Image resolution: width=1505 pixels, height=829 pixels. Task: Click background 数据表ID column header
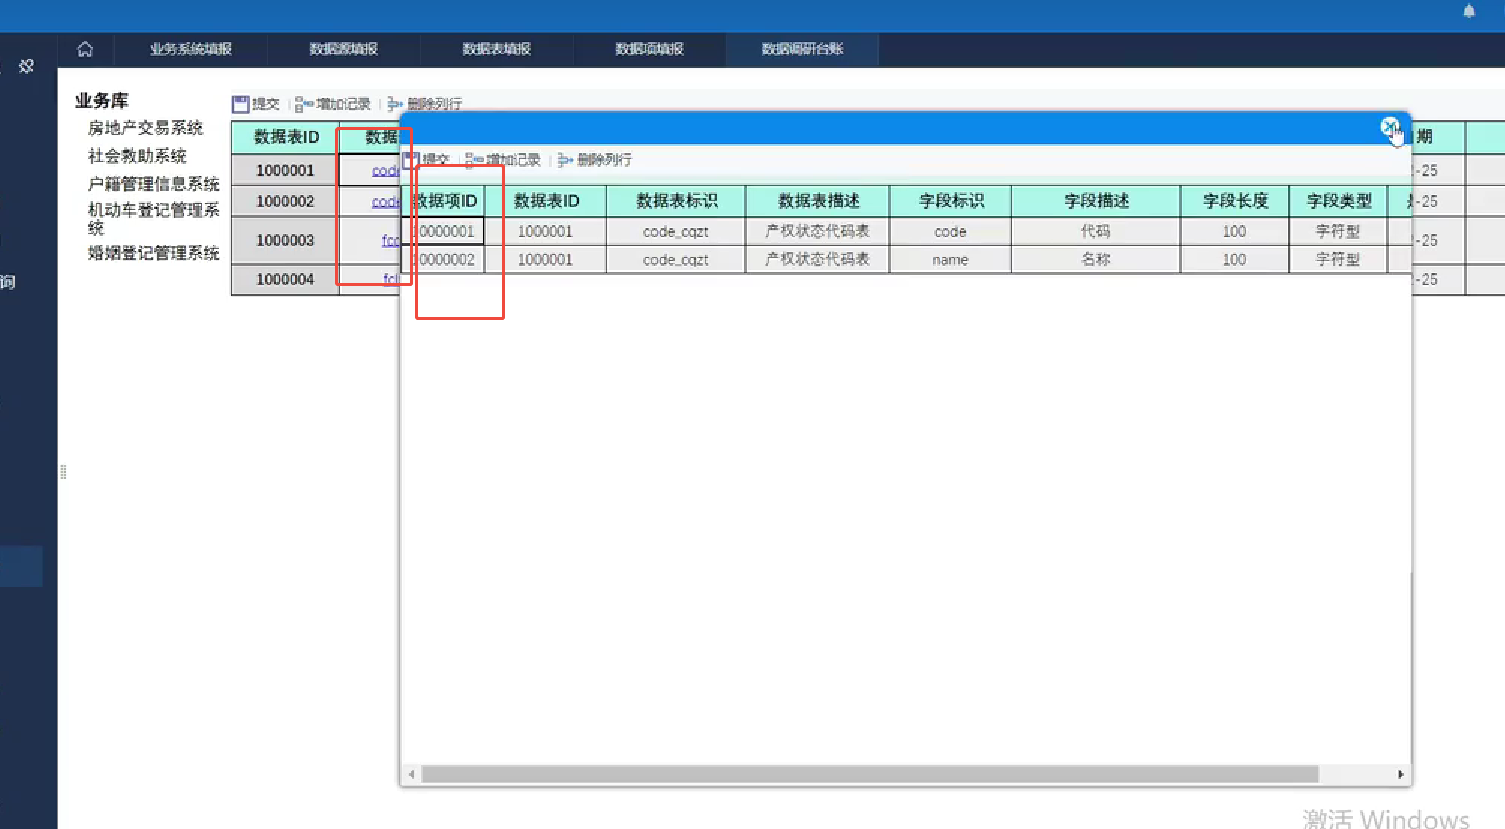286,137
